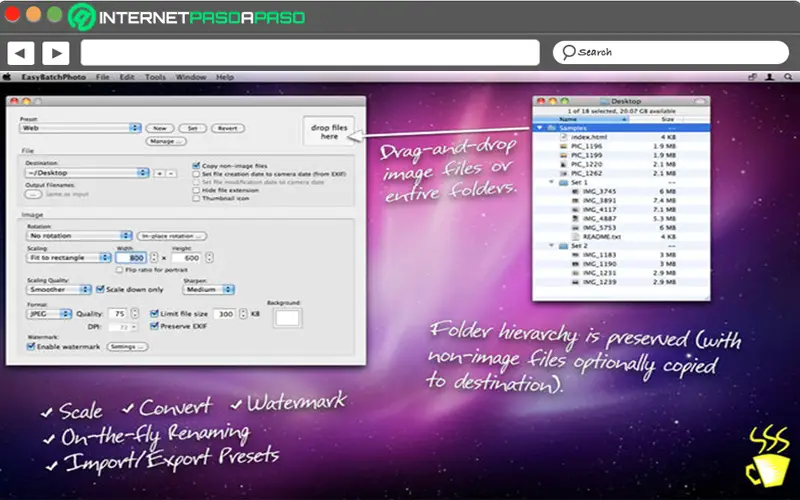Collapse the Set 2 disclosure triangle
The width and height of the screenshot is (800, 500).
(552, 246)
